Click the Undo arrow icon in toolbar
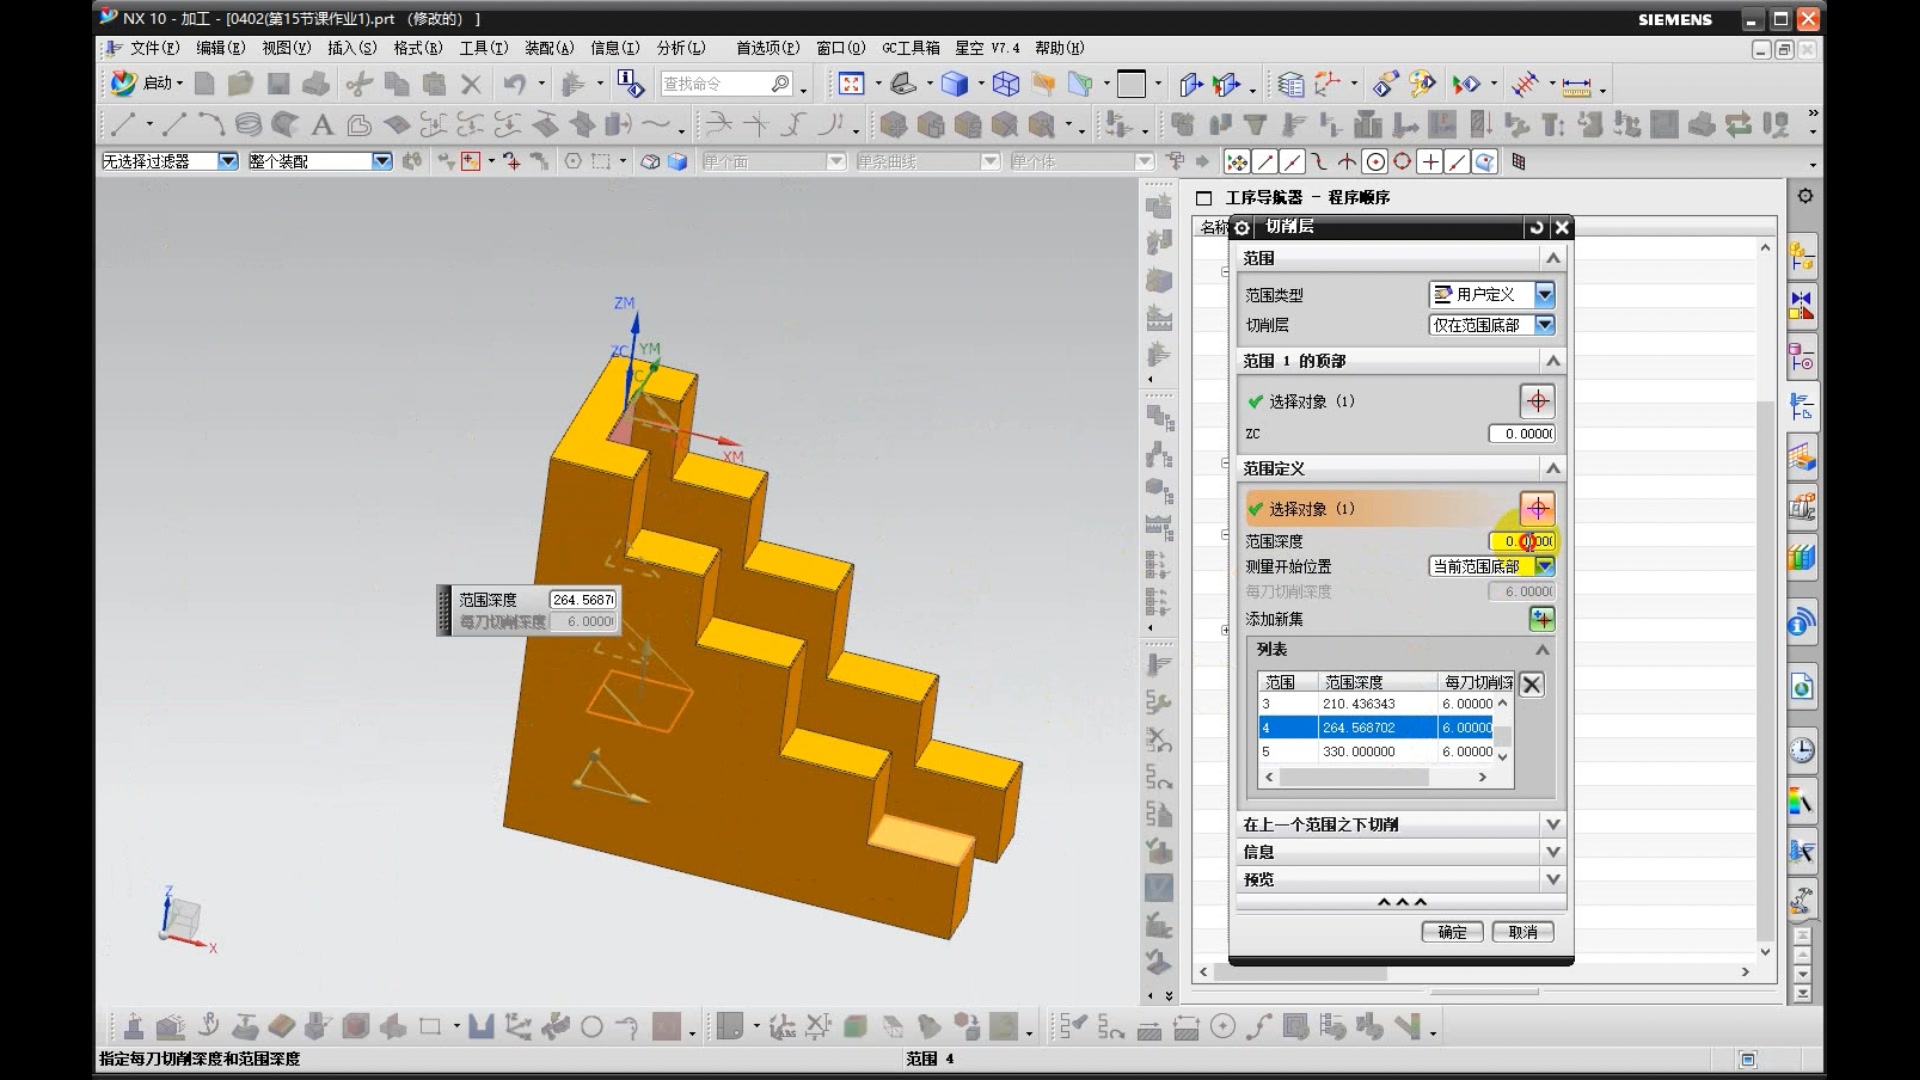The width and height of the screenshot is (1920, 1080). click(x=514, y=84)
